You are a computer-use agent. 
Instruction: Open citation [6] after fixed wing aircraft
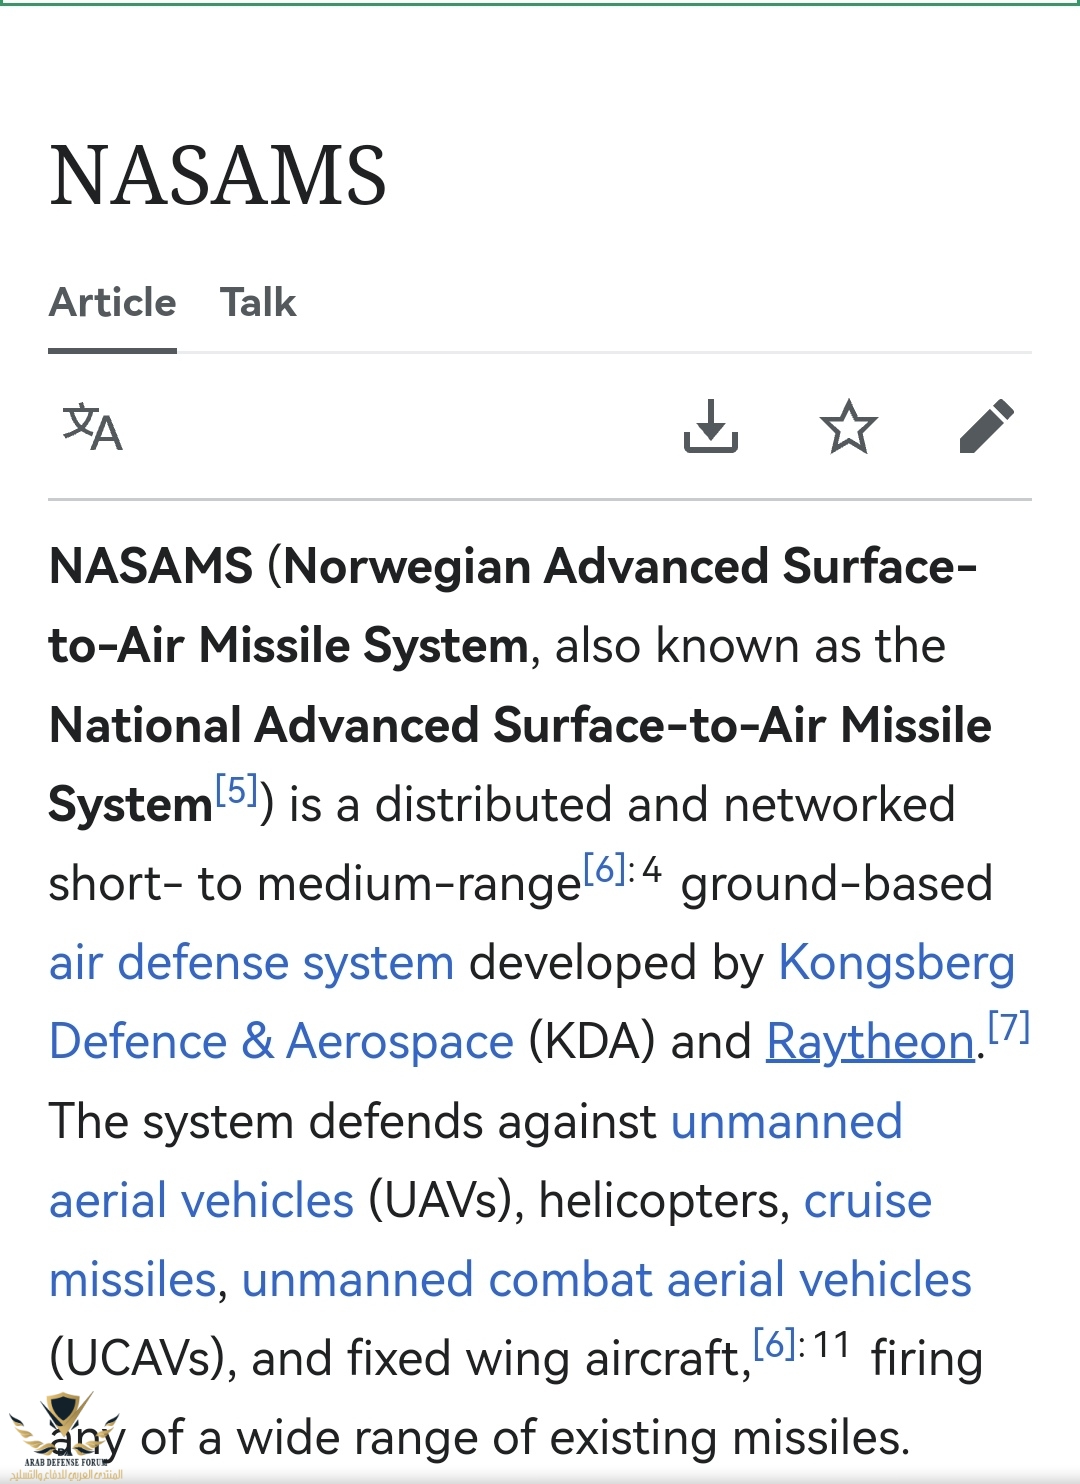pos(774,1344)
